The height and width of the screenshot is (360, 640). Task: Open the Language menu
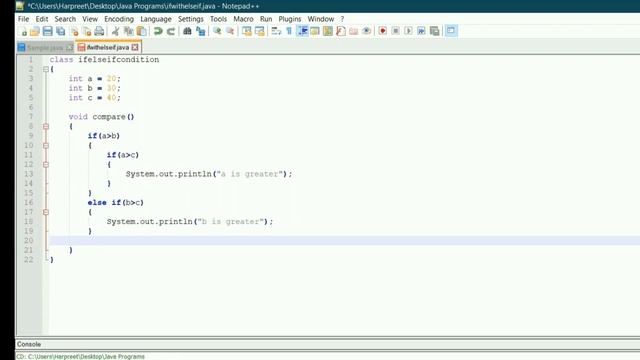pyautogui.click(x=156, y=19)
